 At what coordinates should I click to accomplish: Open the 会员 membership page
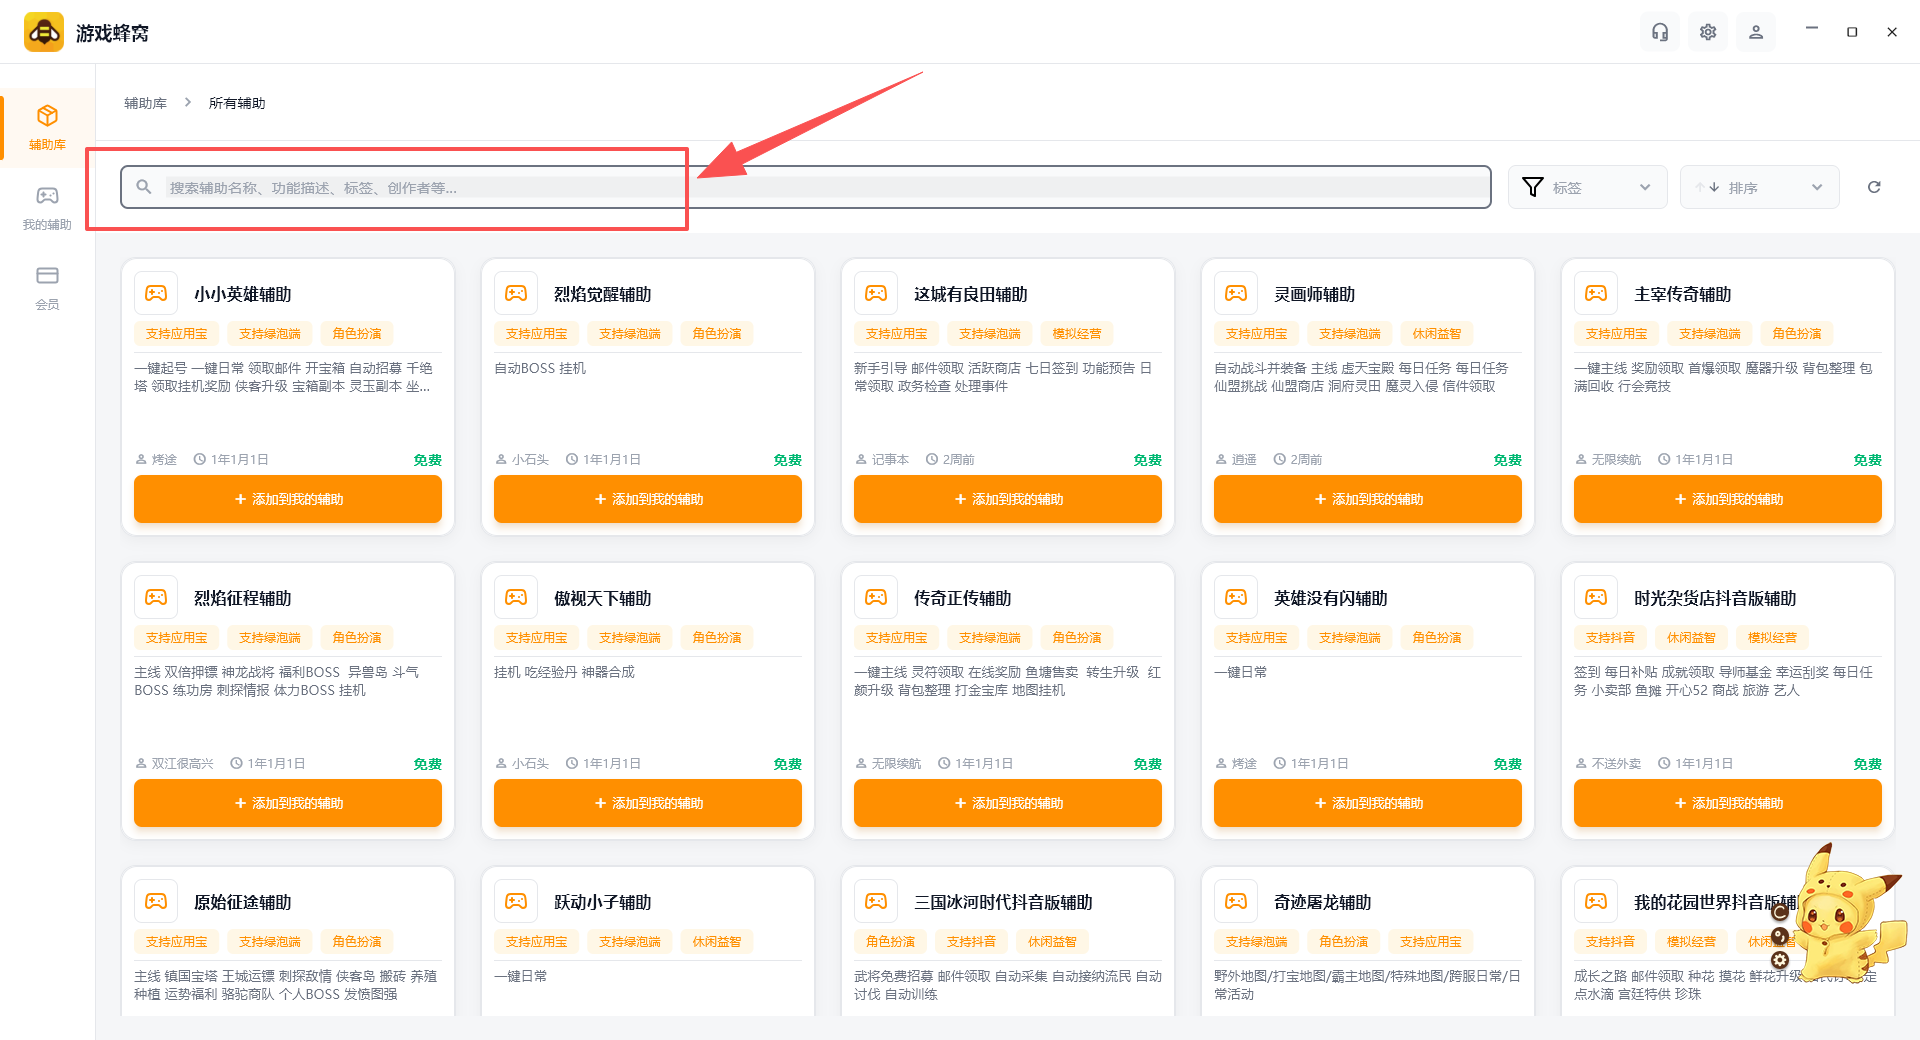pyautogui.click(x=47, y=287)
